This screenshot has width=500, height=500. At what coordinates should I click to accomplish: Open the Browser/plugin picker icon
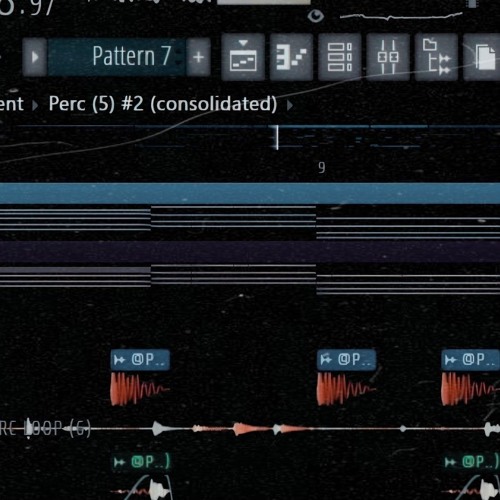click(436, 57)
